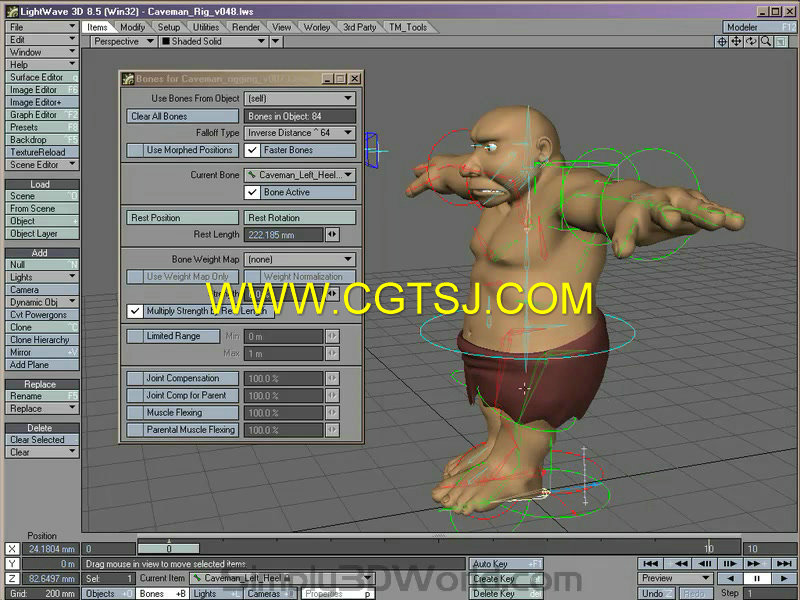Click Joint Comp for Parent percentage stepper
Screen dimensions: 800x600
pyautogui.click(x=332, y=396)
